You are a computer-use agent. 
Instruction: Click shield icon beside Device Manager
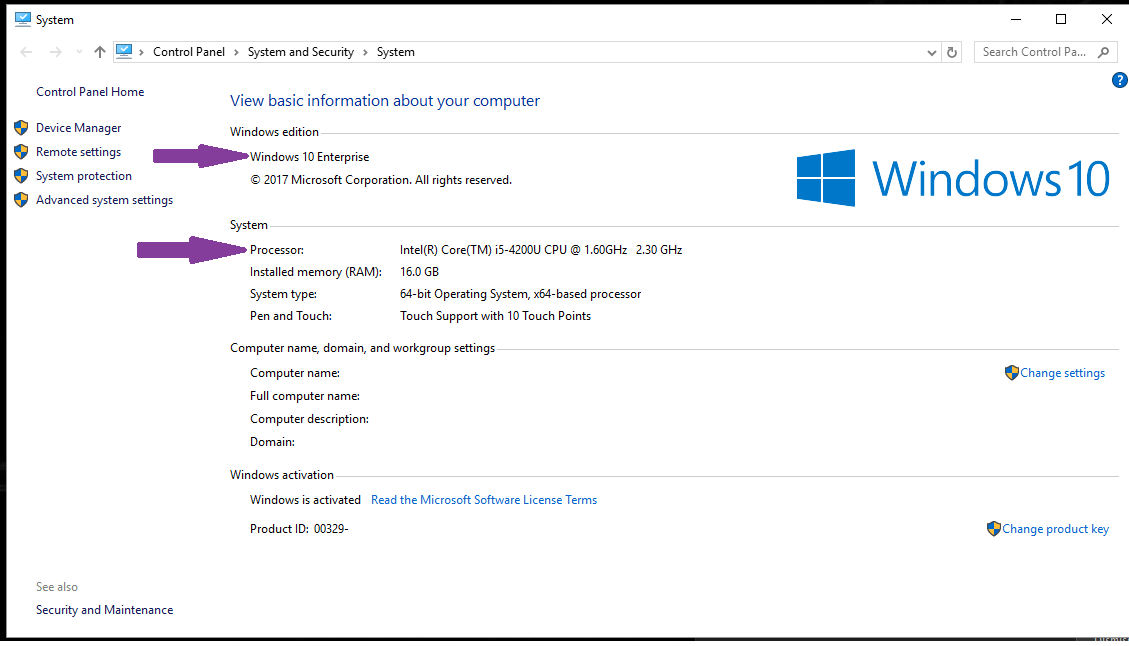click(x=21, y=127)
